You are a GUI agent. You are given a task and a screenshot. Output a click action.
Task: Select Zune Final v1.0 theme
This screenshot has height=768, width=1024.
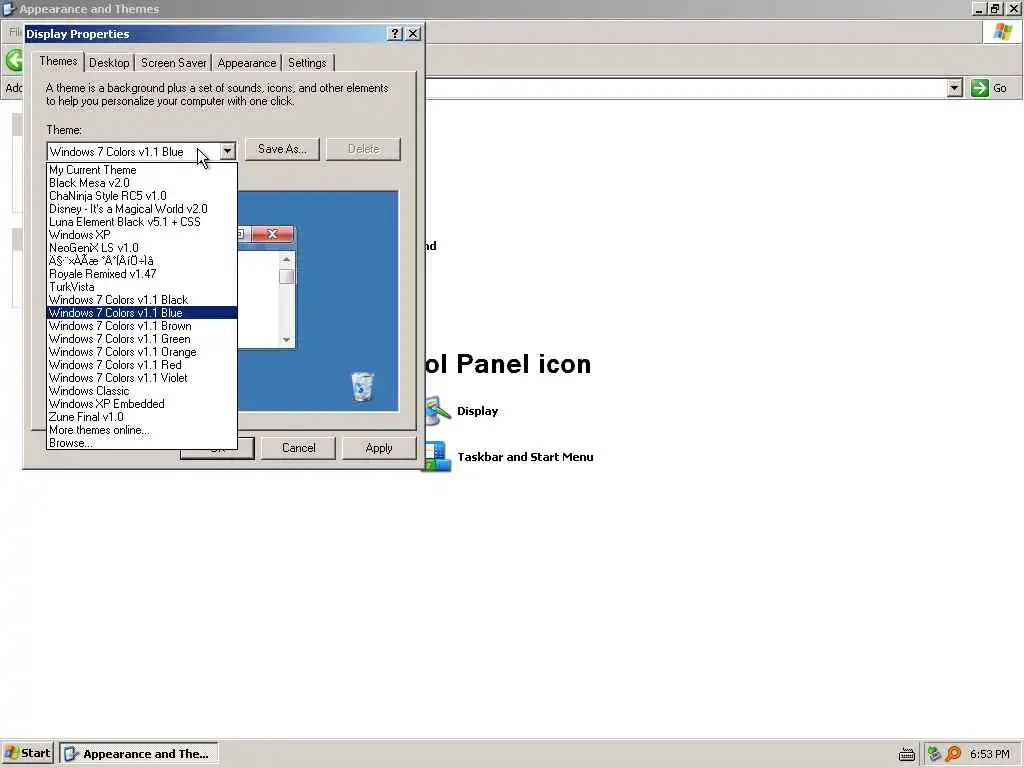(142, 417)
